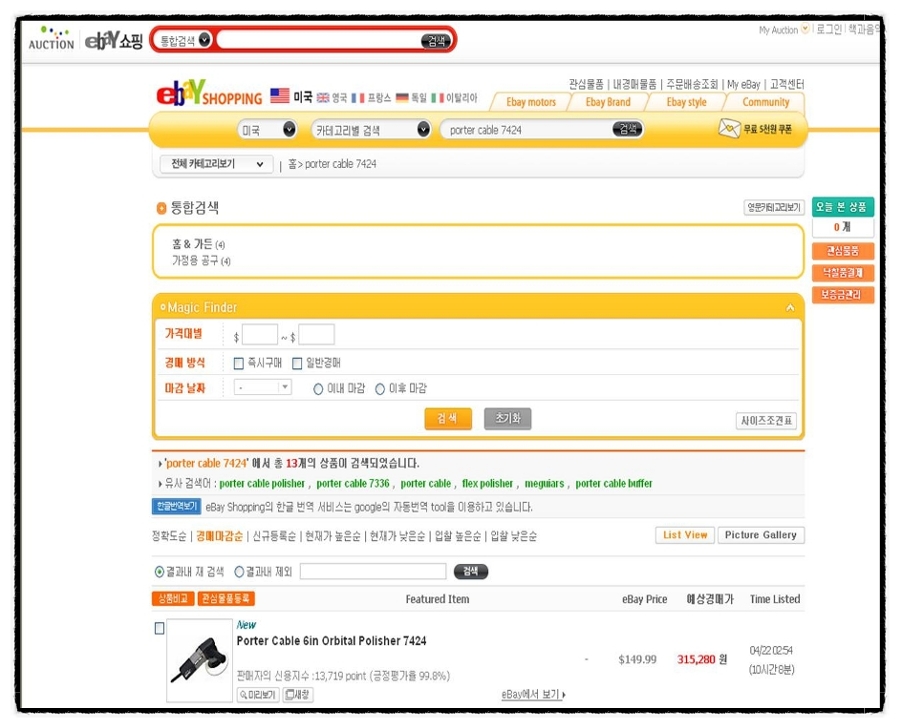Click the Auction logo
The height and width of the screenshot is (728, 900).
point(52,38)
